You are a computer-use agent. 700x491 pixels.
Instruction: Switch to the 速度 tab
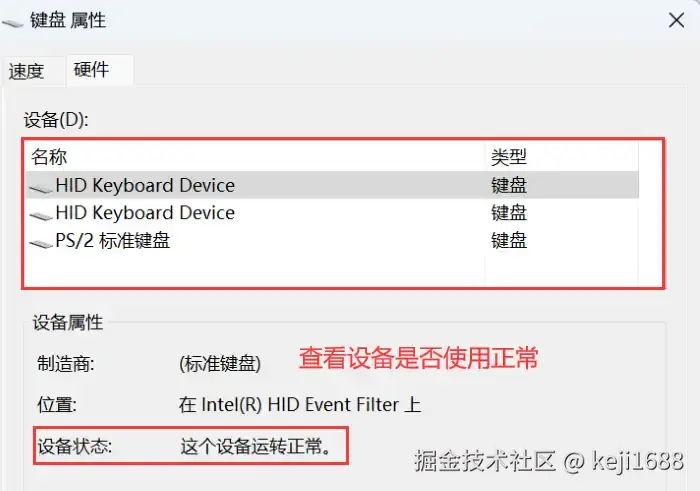point(27,71)
